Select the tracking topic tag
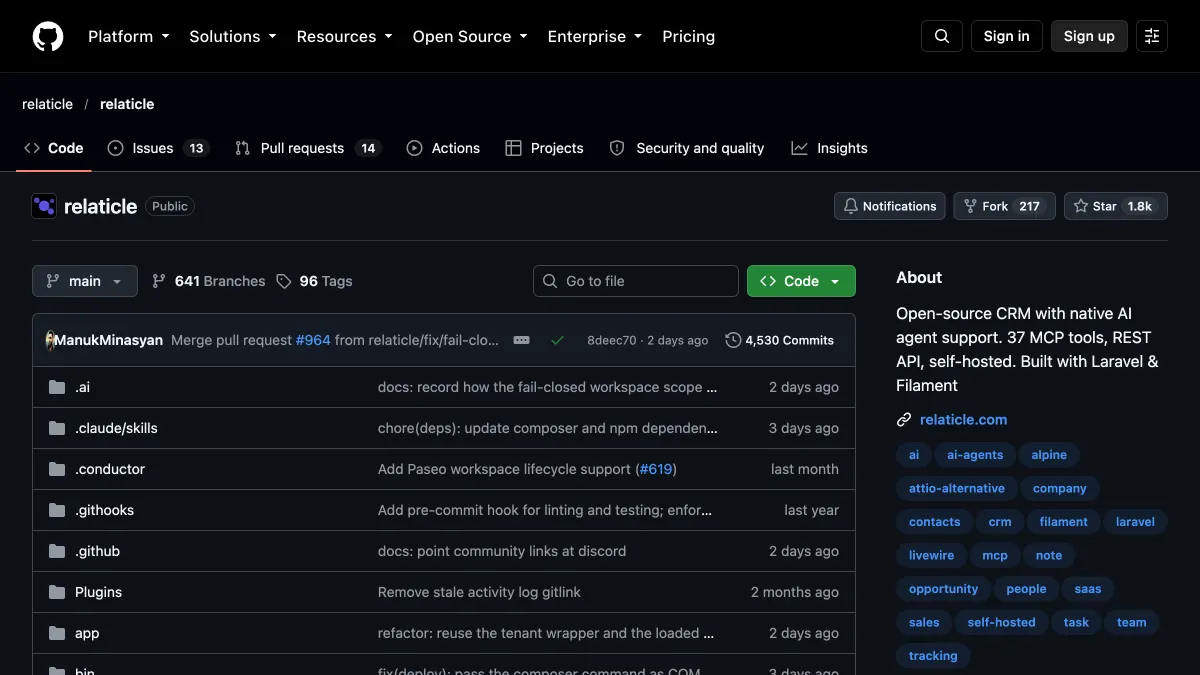 933,656
